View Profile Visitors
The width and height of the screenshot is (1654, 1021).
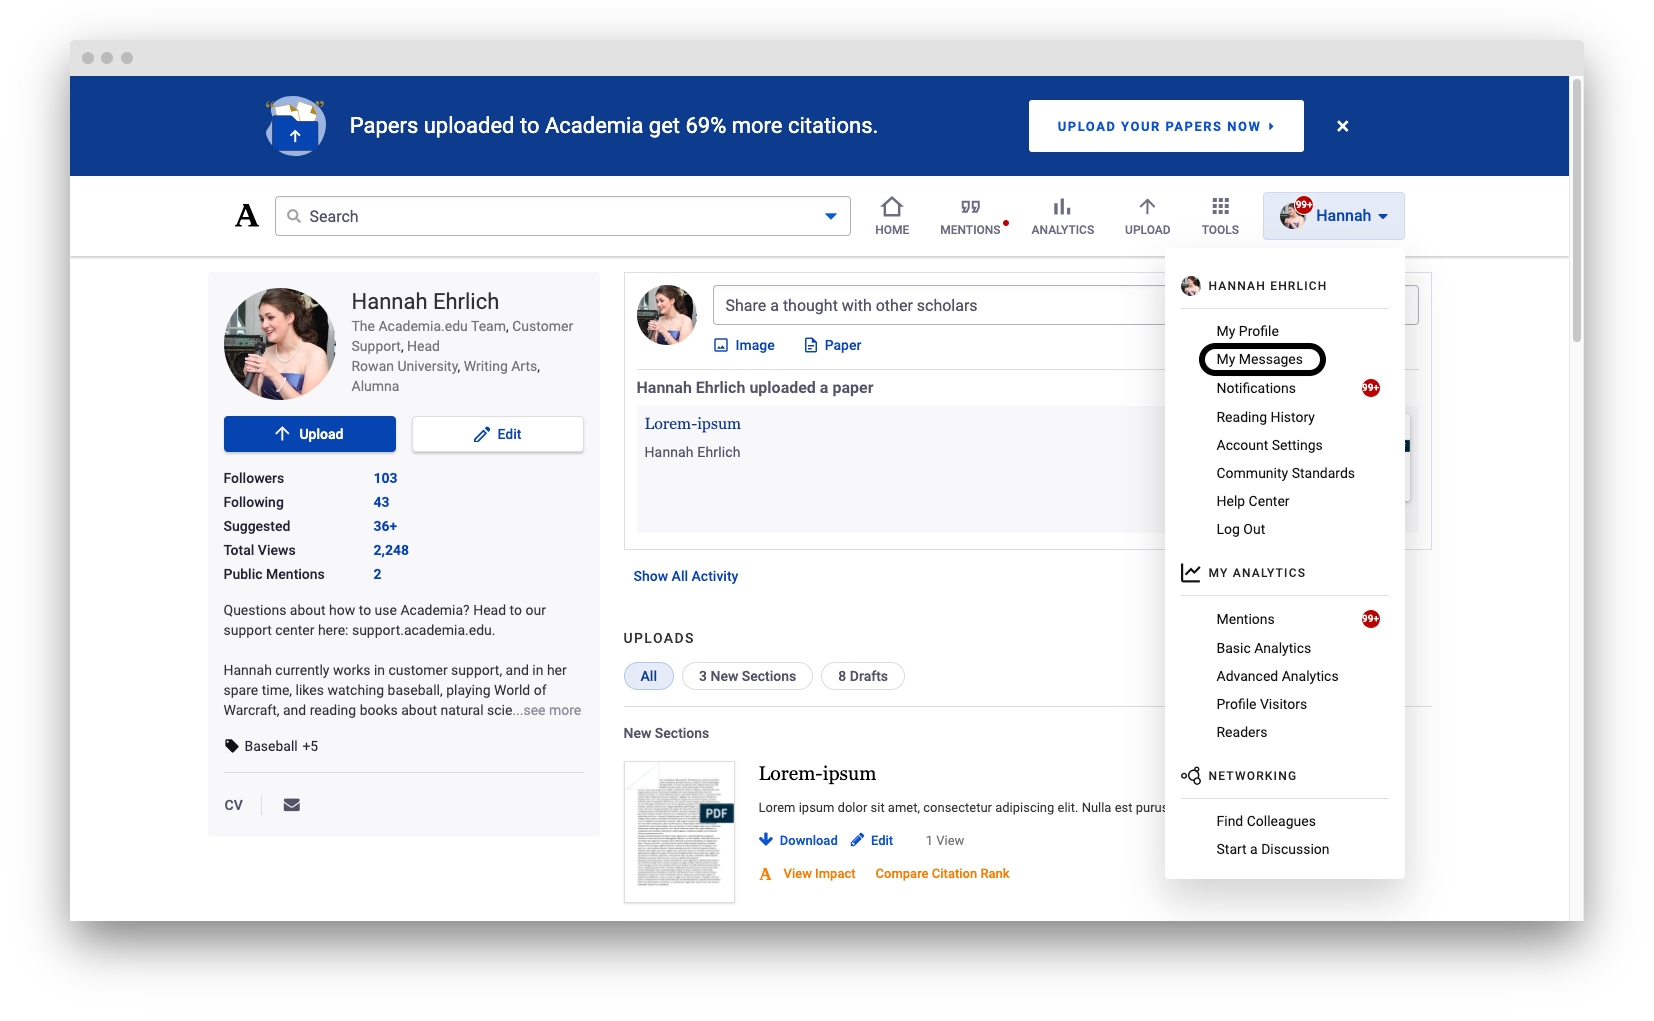tap(1262, 704)
